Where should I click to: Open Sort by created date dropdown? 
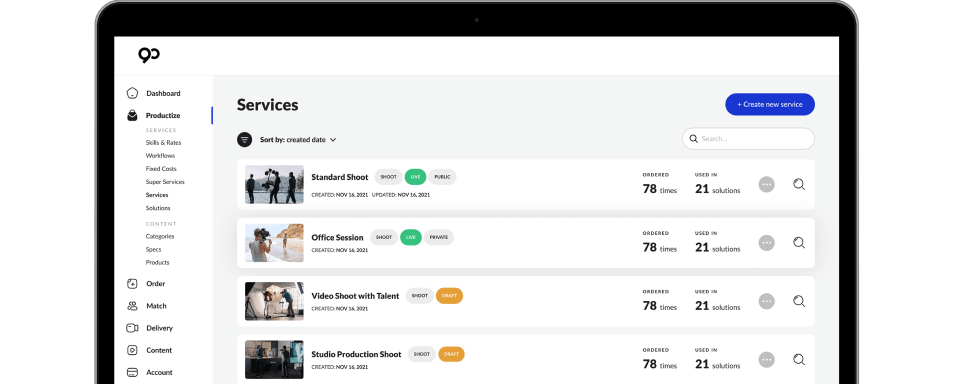pos(298,140)
